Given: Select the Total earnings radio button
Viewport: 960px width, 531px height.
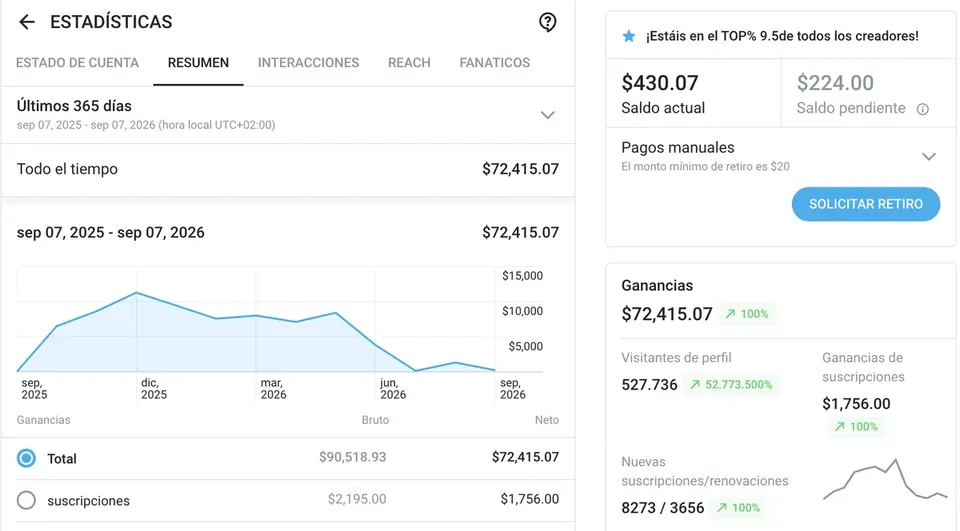Looking at the screenshot, I should click(26, 458).
